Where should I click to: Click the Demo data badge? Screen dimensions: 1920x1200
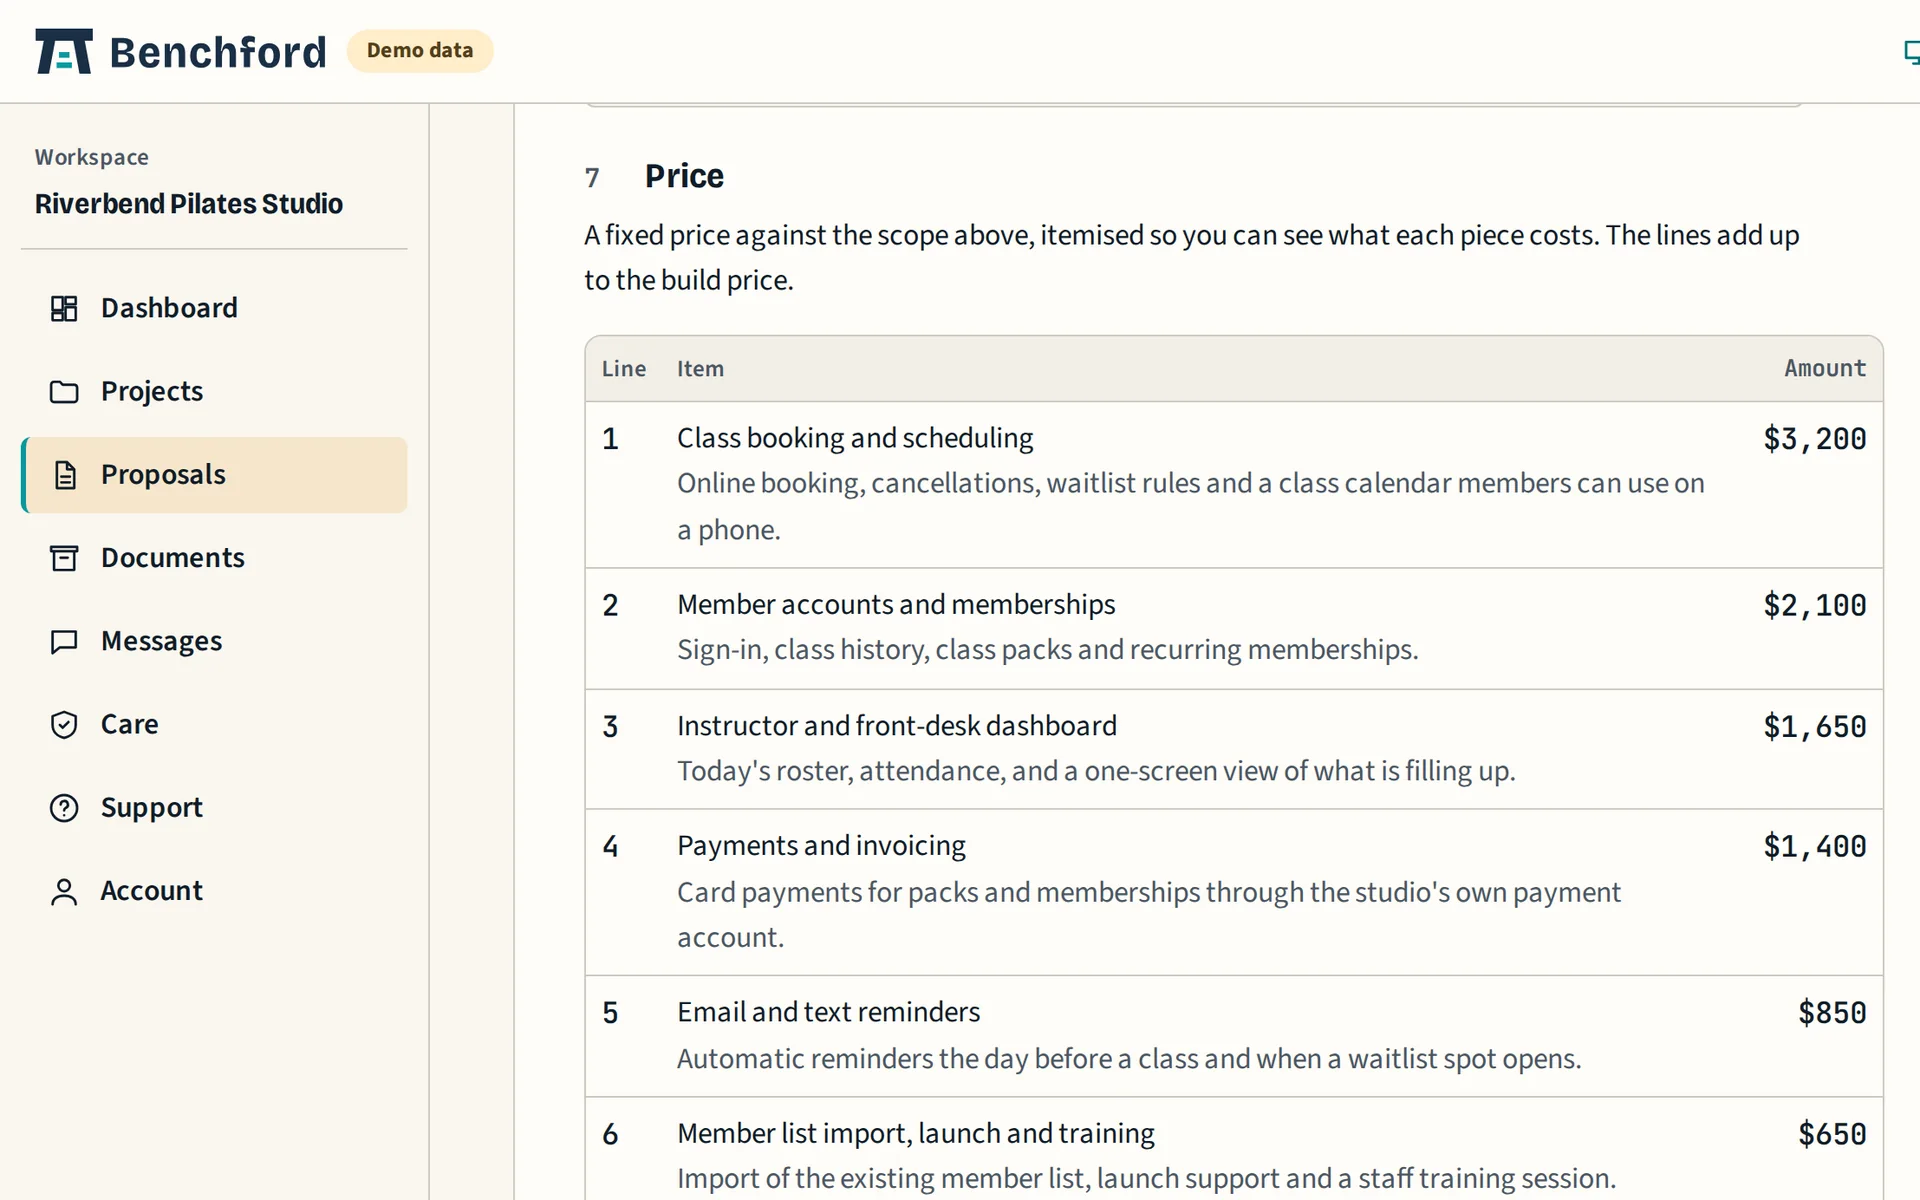point(420,51)
